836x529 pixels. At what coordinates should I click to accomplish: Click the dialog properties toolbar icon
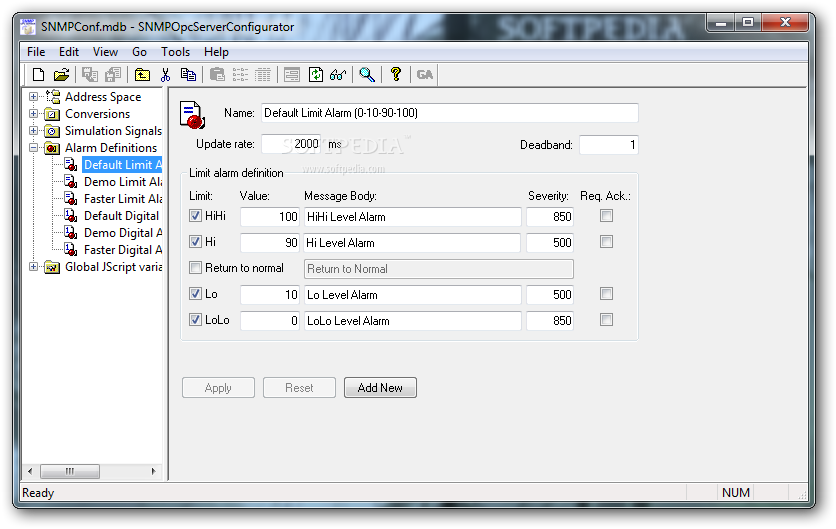[292, 75]
